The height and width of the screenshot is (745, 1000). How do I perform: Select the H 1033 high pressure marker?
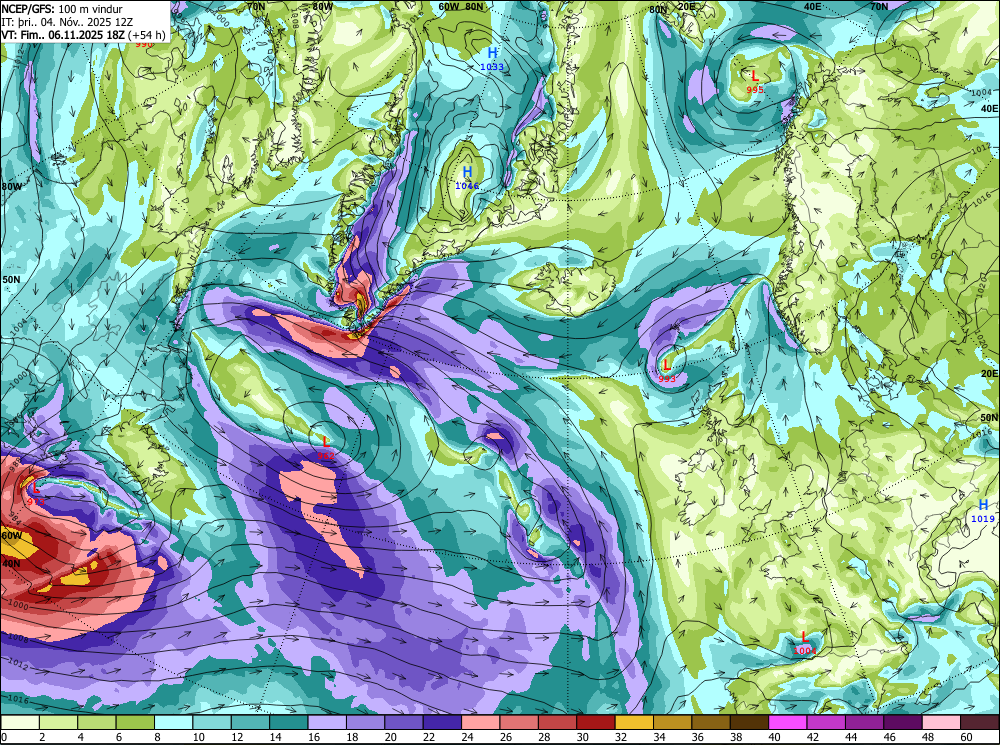pyautogui.click(x=492, y=59)
